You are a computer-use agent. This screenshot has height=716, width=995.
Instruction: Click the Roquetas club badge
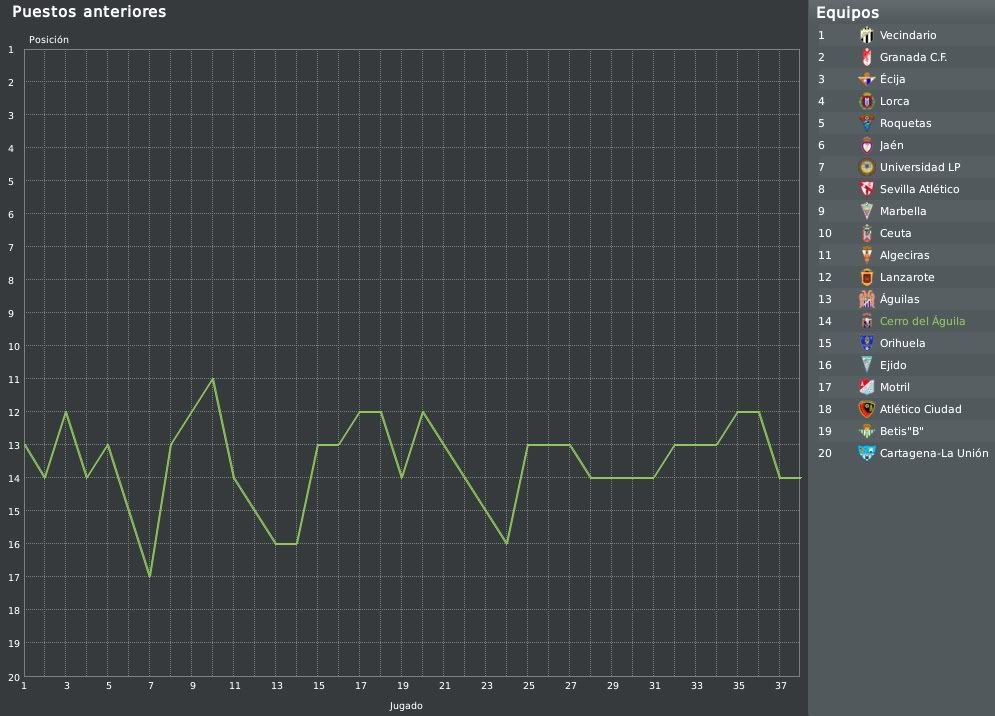866,123
